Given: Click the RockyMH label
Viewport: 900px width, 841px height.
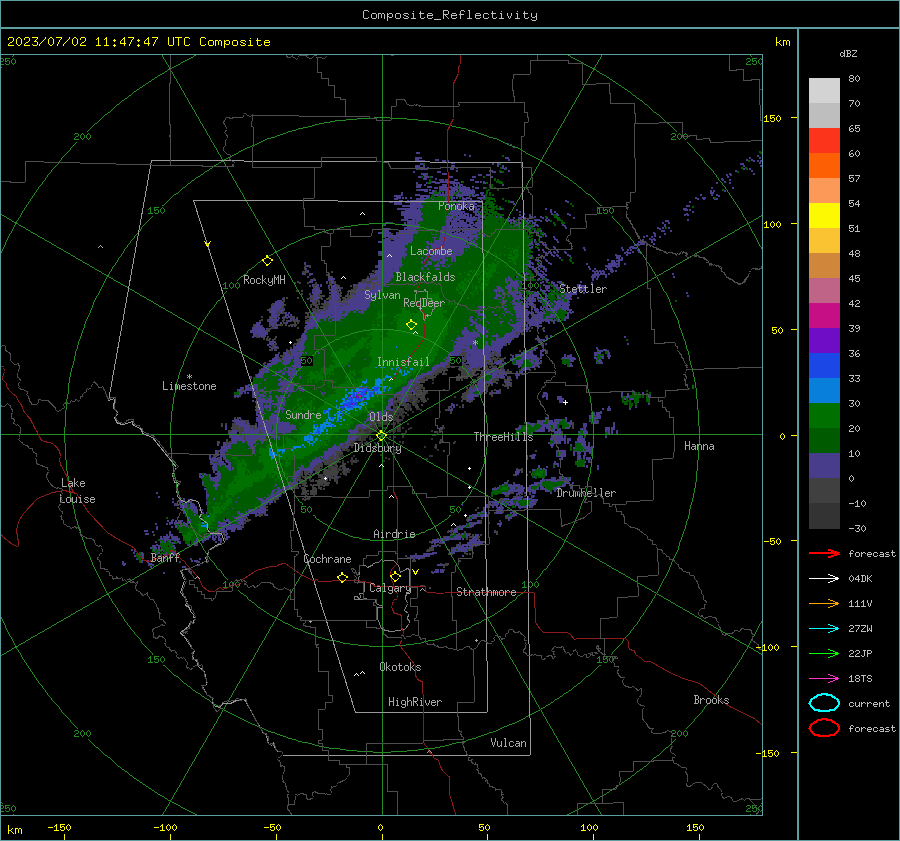Looking at the screenshot, I should tap(264, 280).
